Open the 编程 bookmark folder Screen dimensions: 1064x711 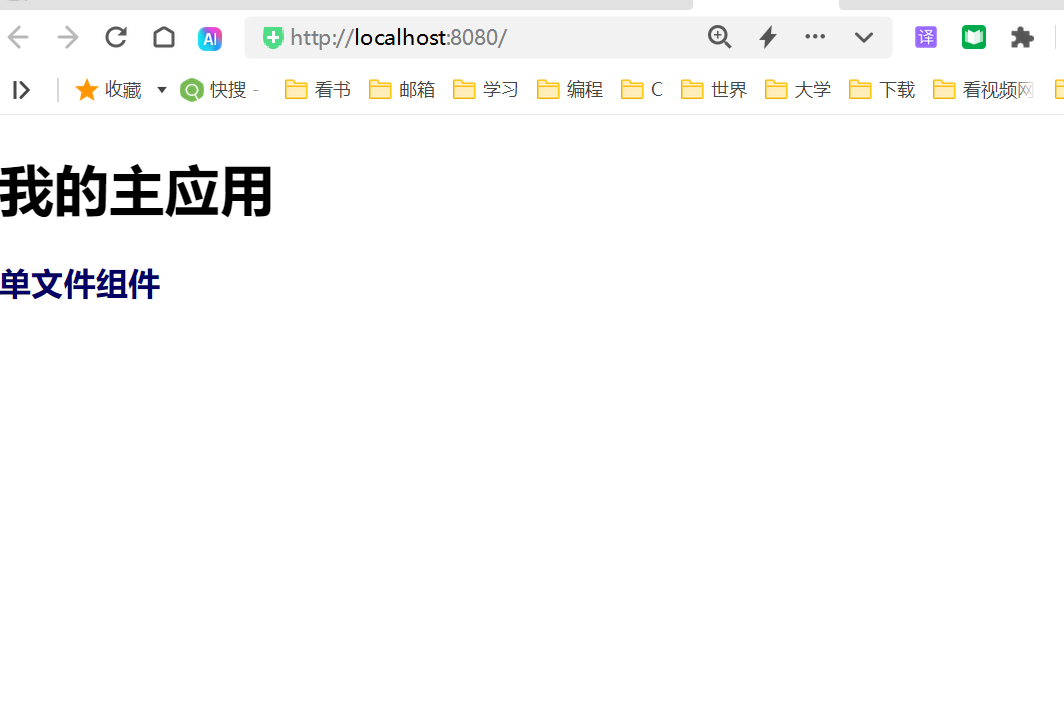pyautogui.click(x=569, y=90)
